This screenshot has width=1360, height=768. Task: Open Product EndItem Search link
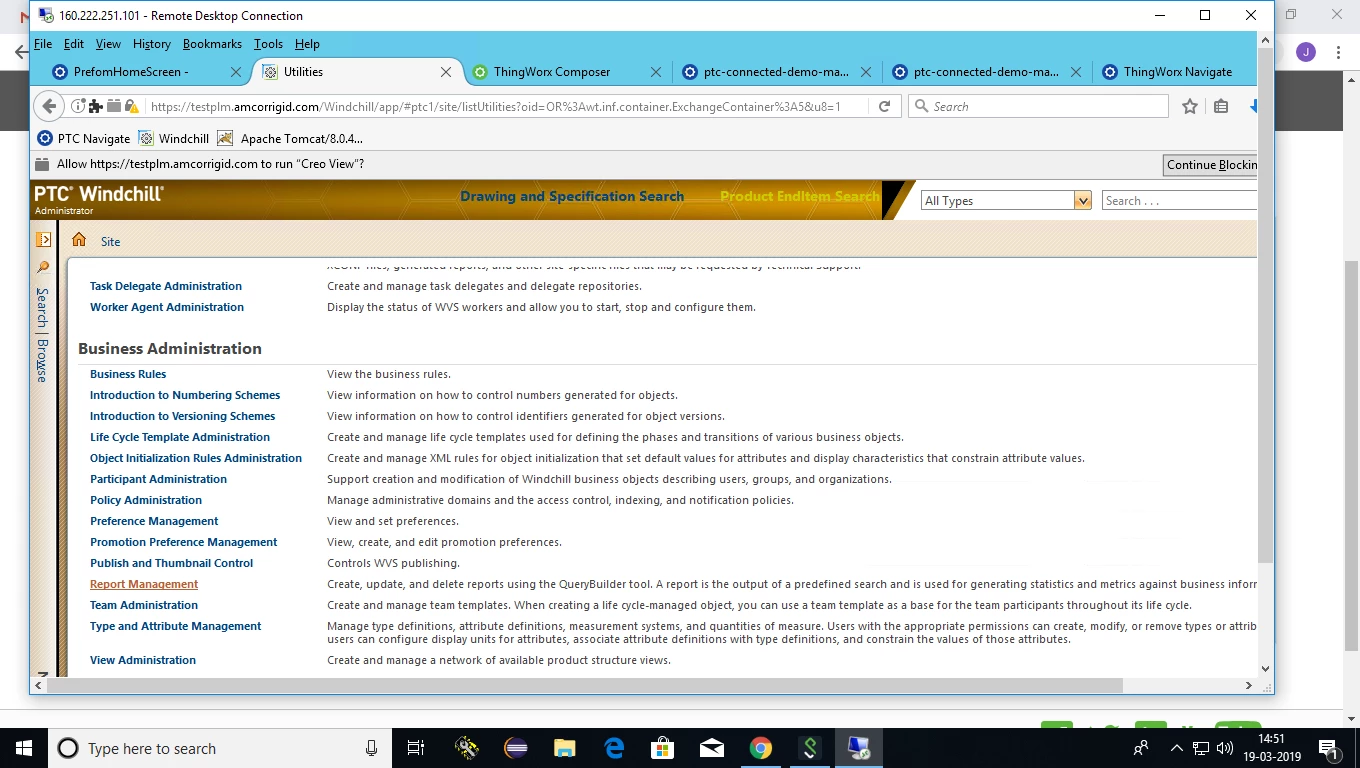(799, 196)
